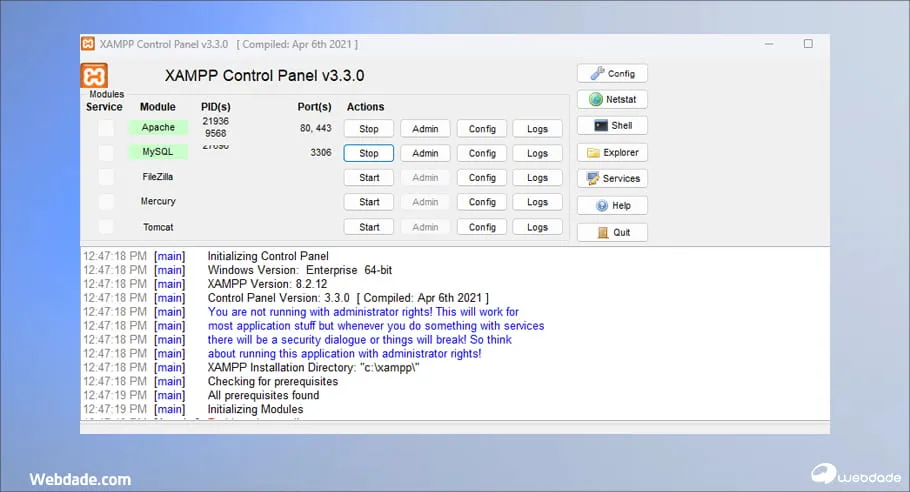
Task: Open Apache Config options
Action: coord(482,129)
